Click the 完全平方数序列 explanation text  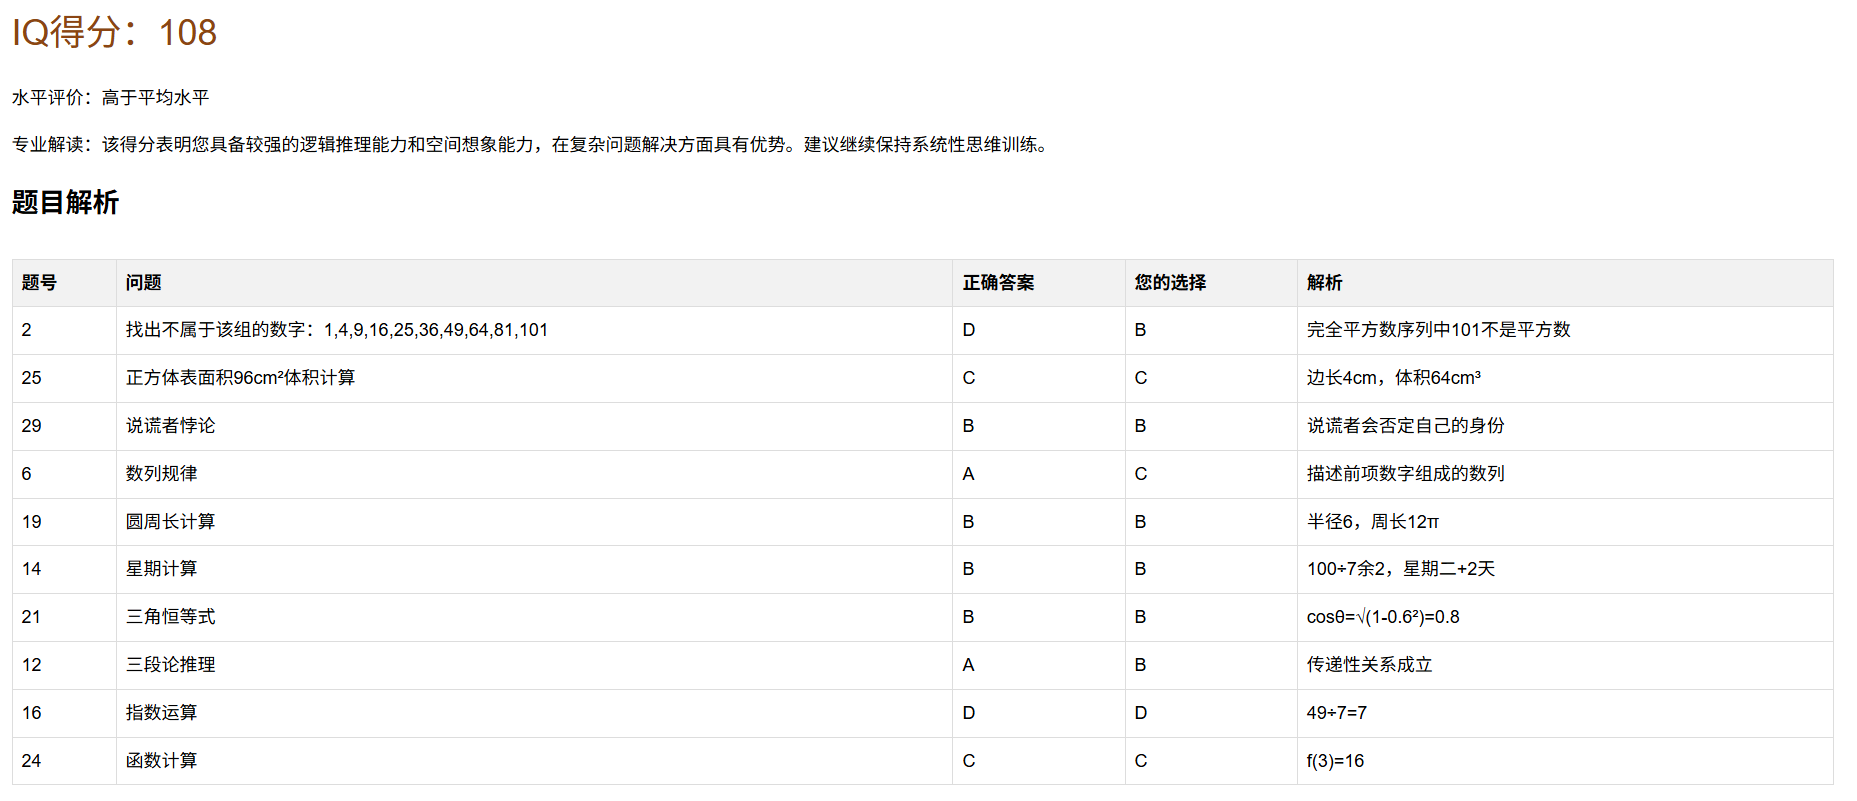pos(1438,330)
